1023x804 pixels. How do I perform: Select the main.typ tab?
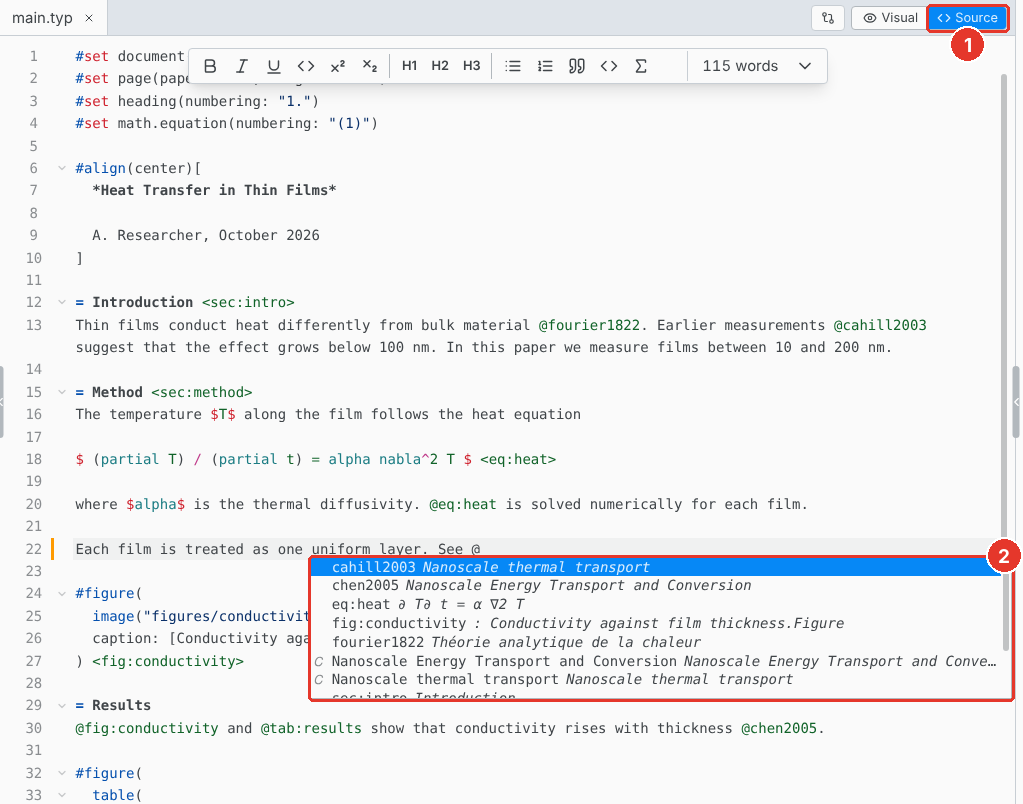tap(42, 18)
